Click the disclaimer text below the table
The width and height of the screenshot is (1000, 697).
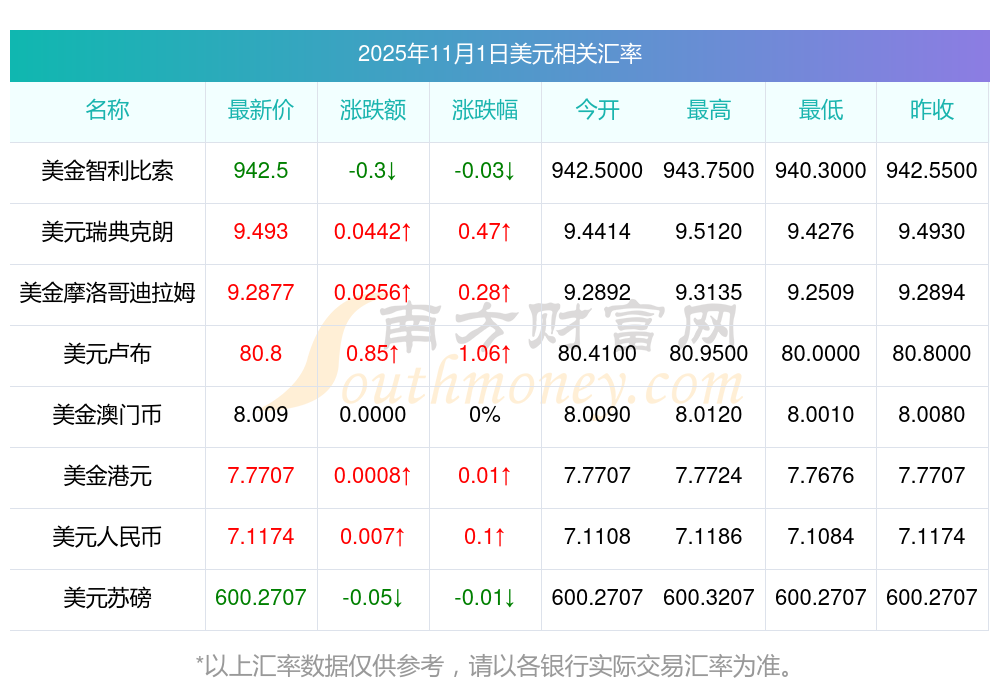click(x=499, y=665)
